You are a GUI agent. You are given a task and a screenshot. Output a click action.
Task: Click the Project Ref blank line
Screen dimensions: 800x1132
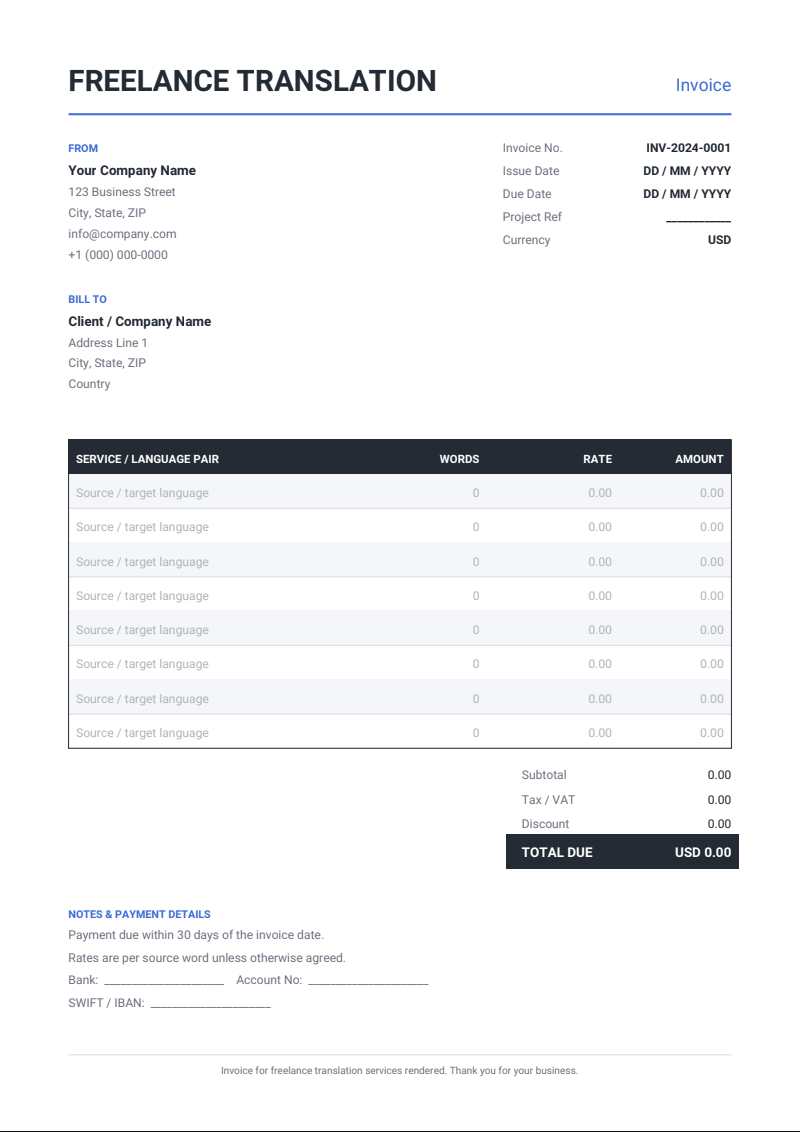pyautogui.click(x=698, y=218)
